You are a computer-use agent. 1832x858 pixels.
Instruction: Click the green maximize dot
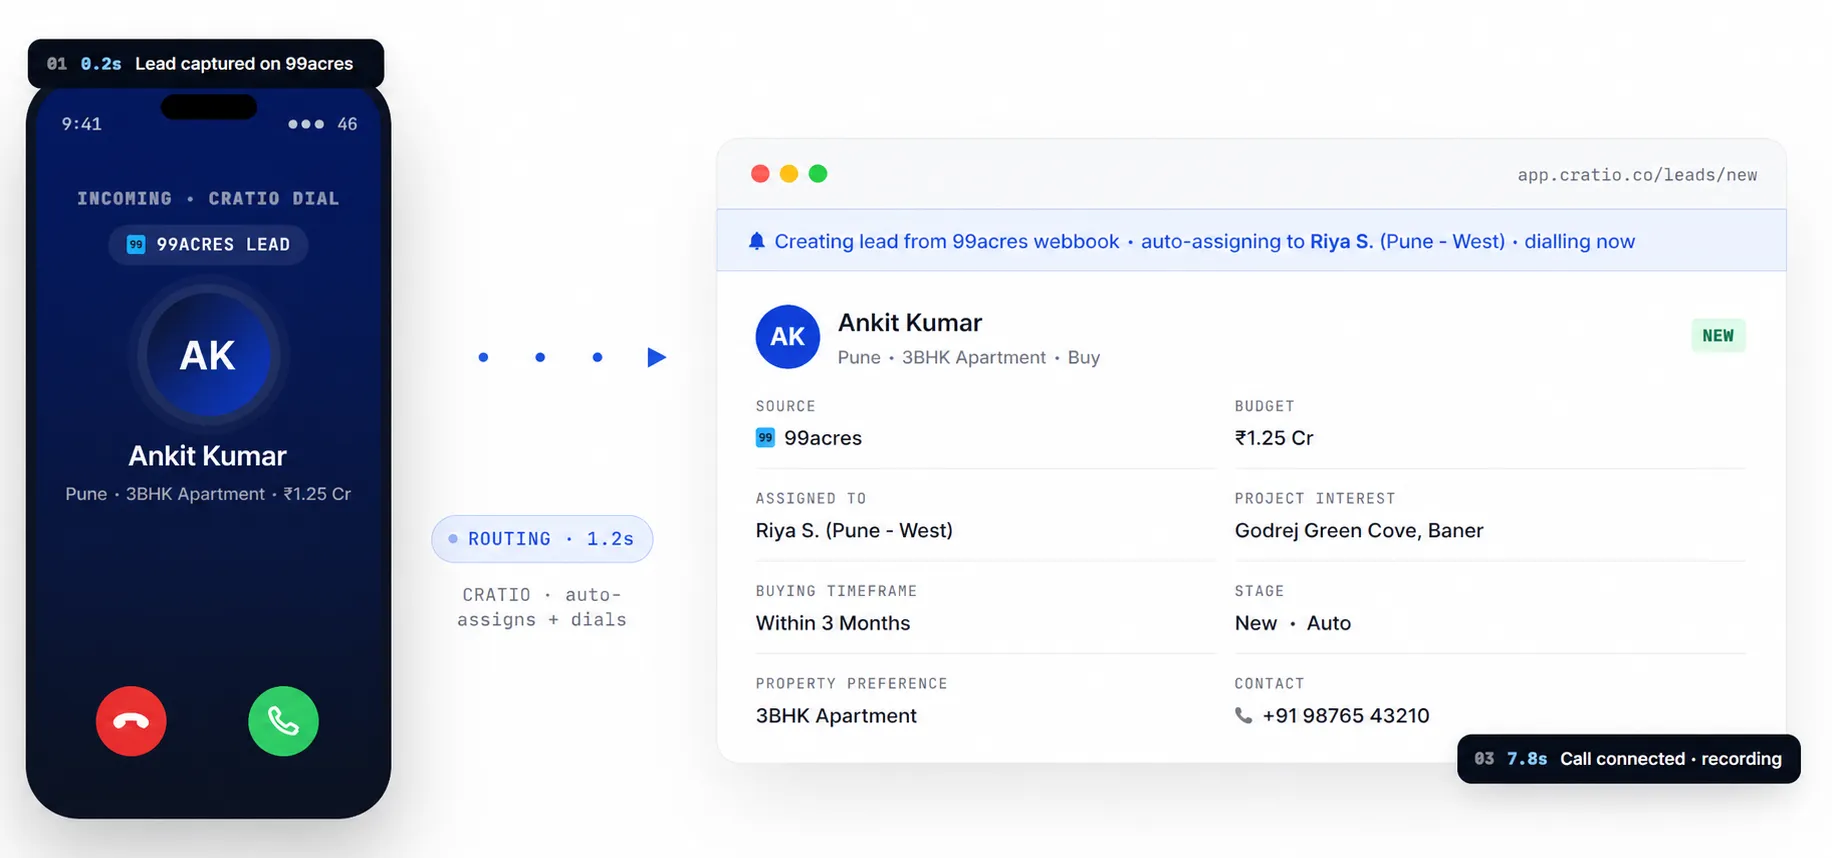[x=818, y=174]
